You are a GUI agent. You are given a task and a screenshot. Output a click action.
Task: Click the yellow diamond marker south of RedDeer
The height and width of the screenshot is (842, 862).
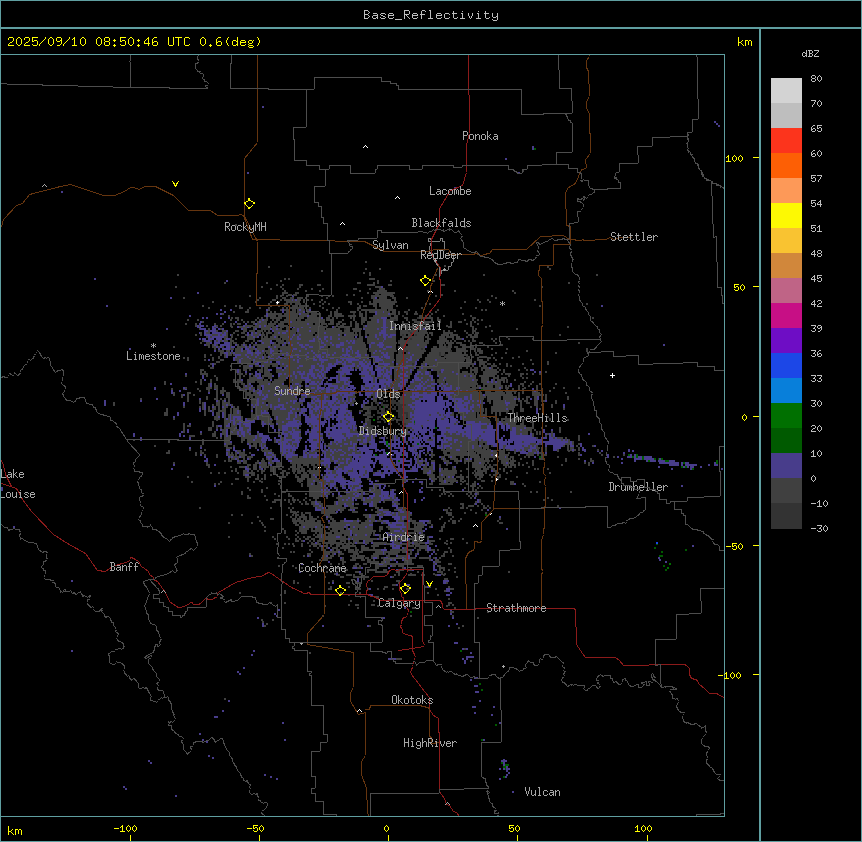pyautogui.click(x=426, y=281)
